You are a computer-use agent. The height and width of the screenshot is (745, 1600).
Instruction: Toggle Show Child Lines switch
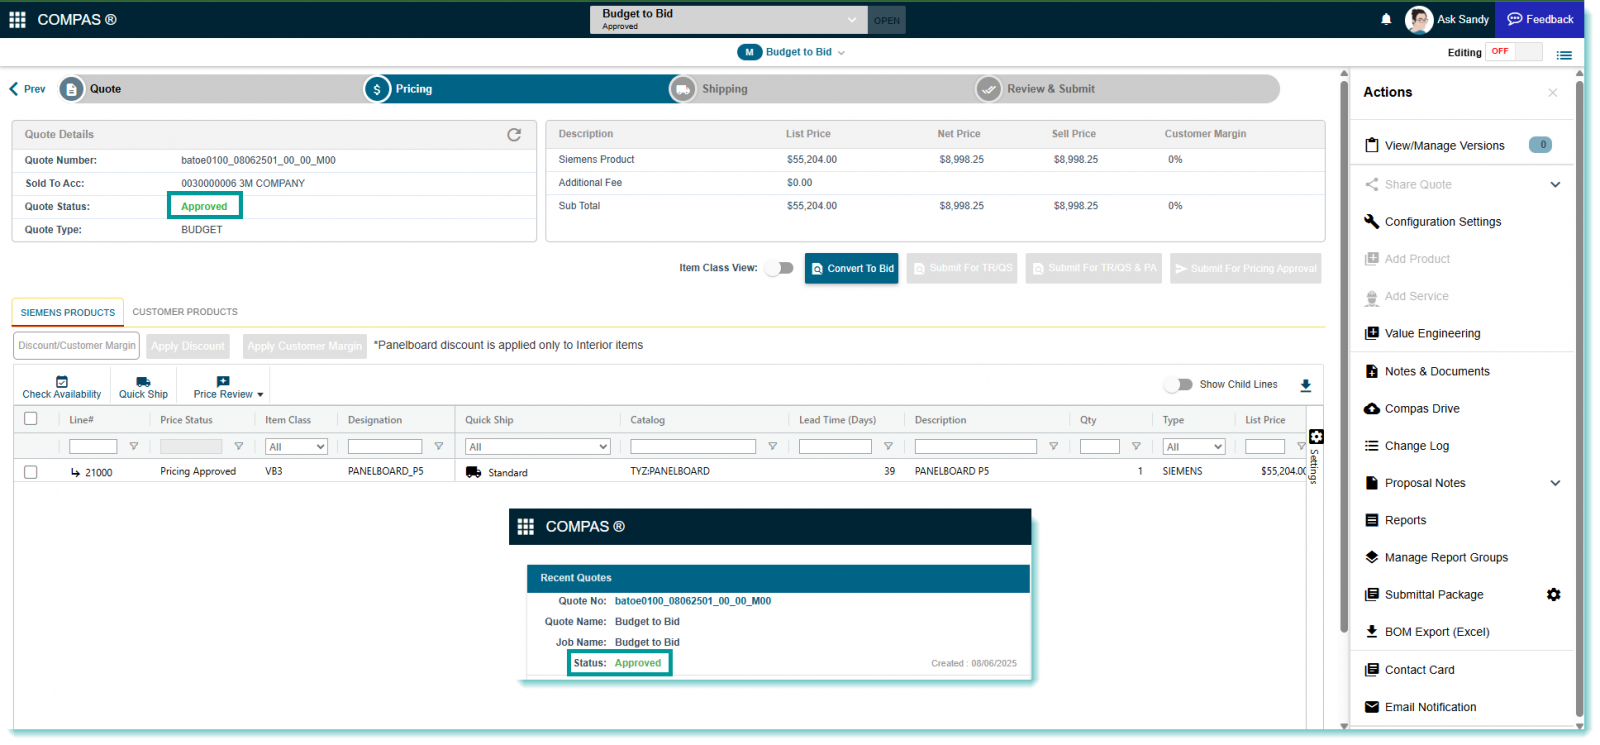(x=1179, y=385)
